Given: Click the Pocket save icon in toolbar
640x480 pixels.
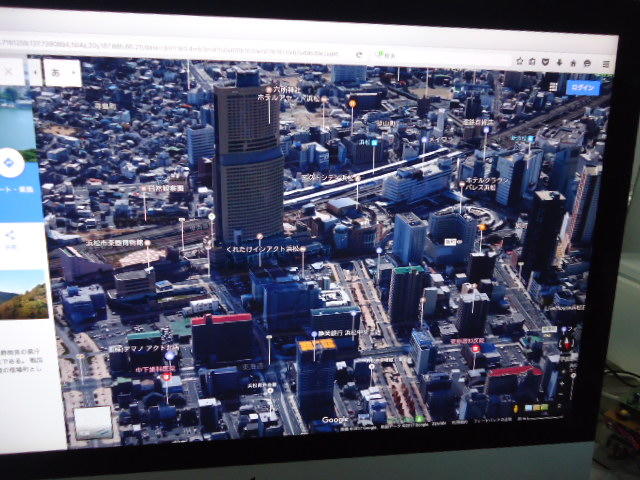Looking at the screenshot, I should pyautogui.click(x=545, y=62).
